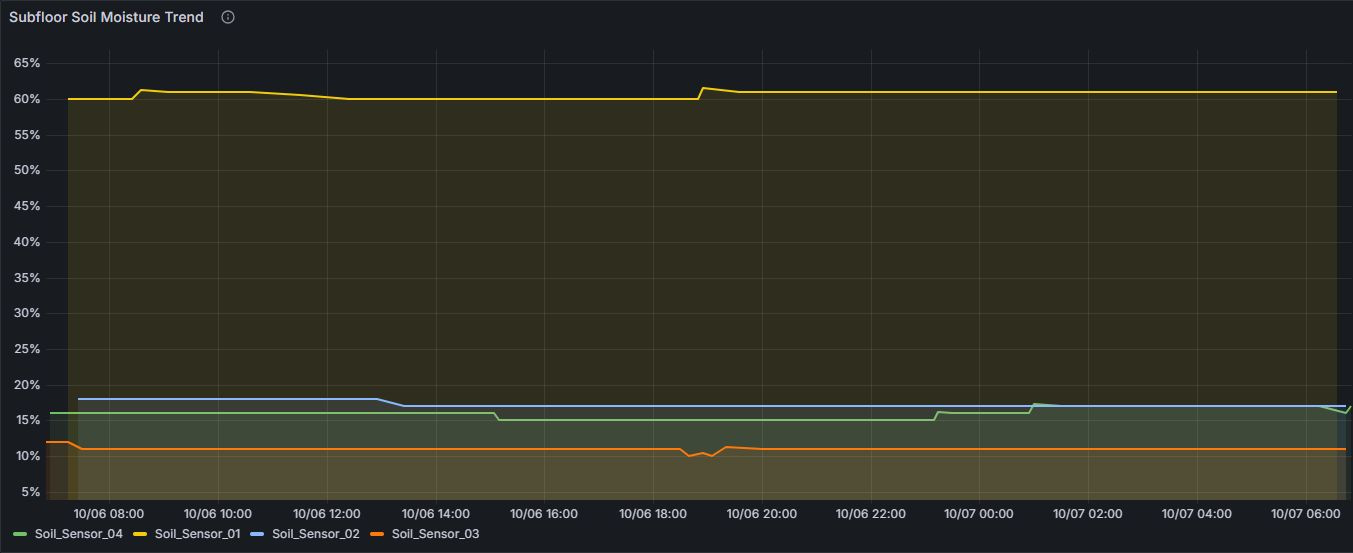Click the 10/06 08:00 time axis label

(x=109, y=514)
